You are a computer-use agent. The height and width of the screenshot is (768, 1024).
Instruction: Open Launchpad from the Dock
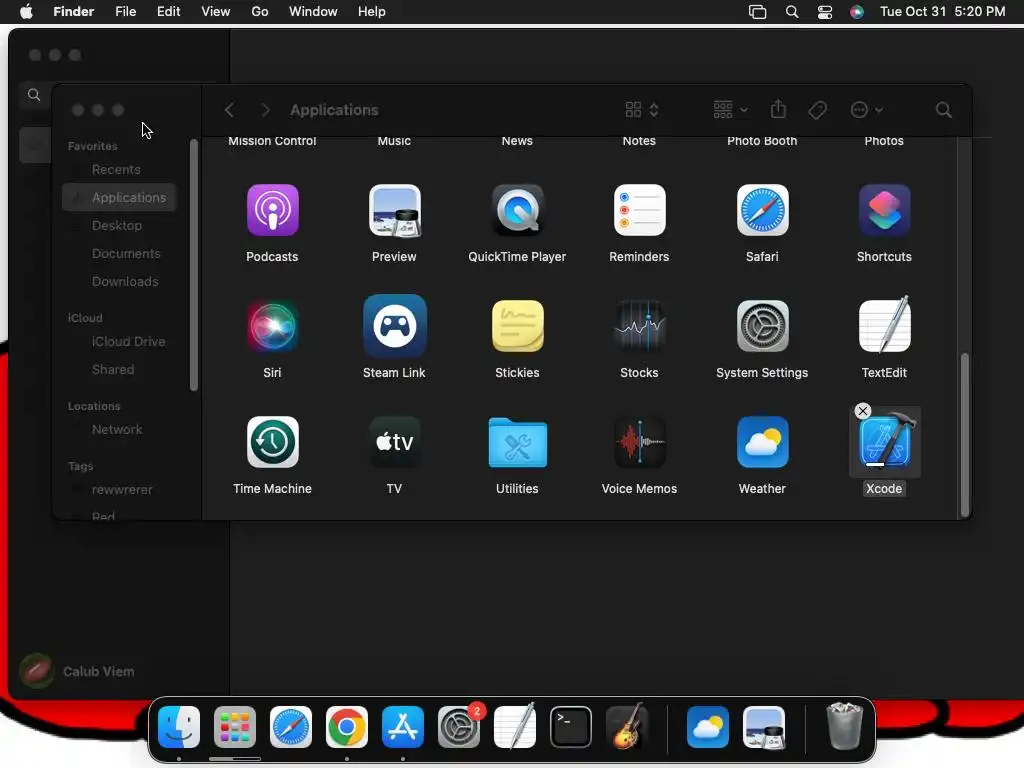(235, 727)
